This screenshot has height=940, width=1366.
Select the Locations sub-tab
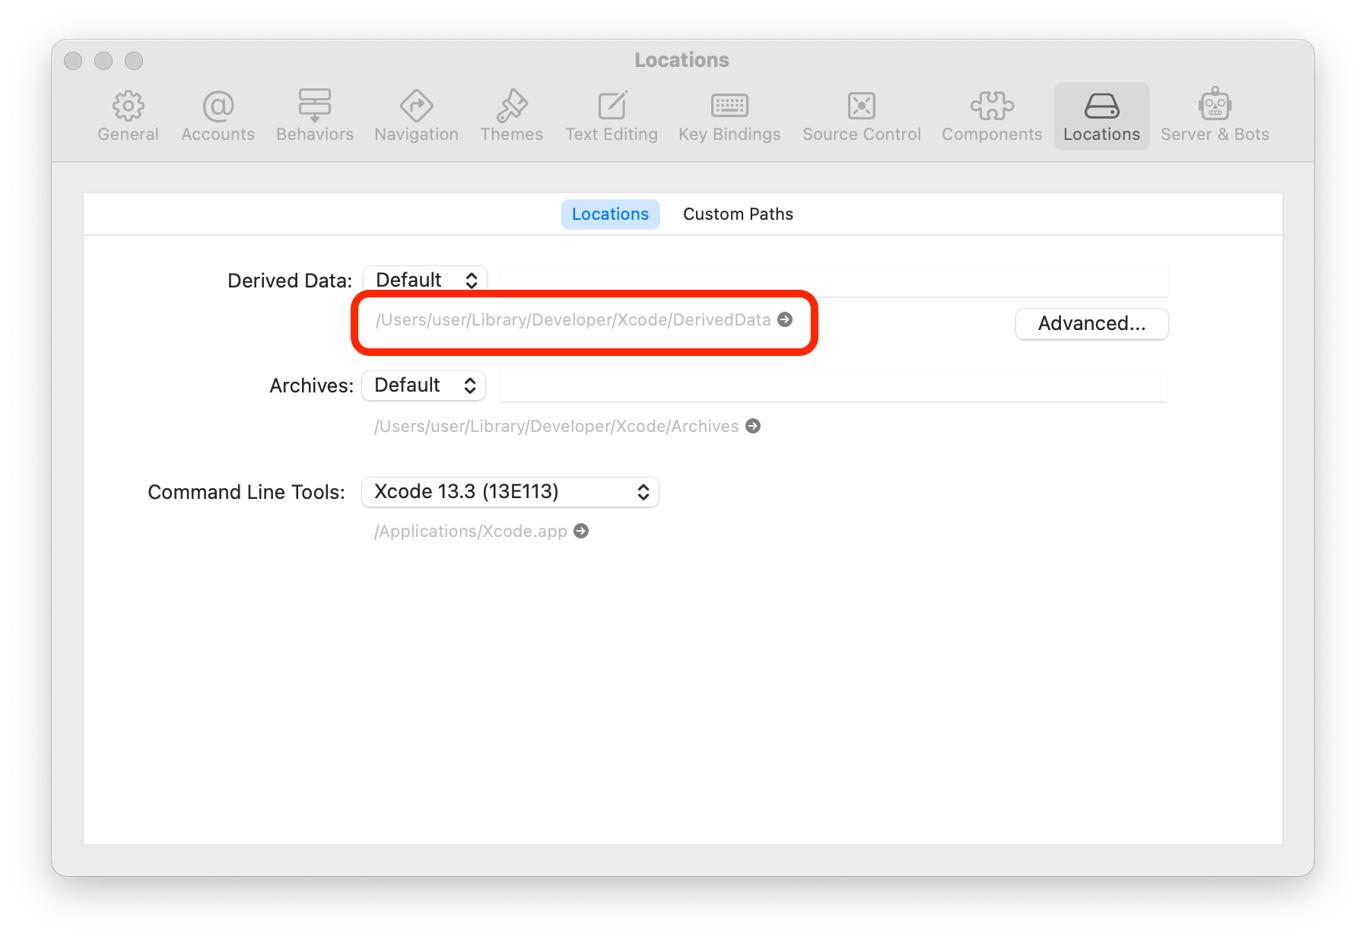tap(610, 214)
